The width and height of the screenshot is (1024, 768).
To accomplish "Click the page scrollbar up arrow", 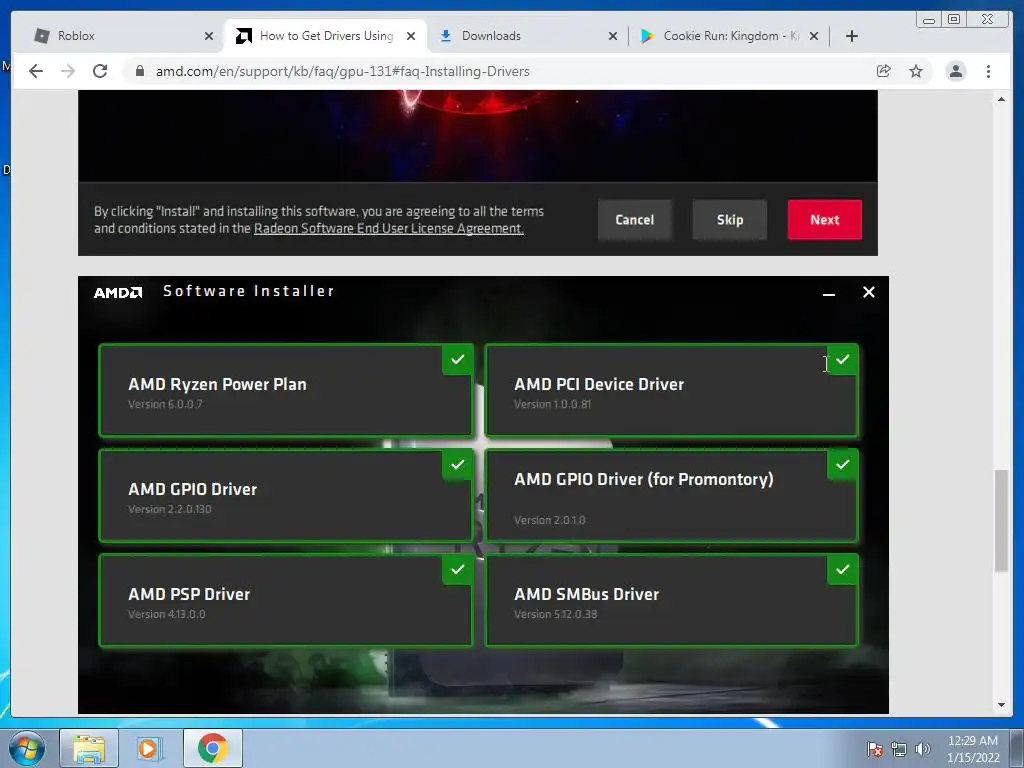I will pos(1001,99).
